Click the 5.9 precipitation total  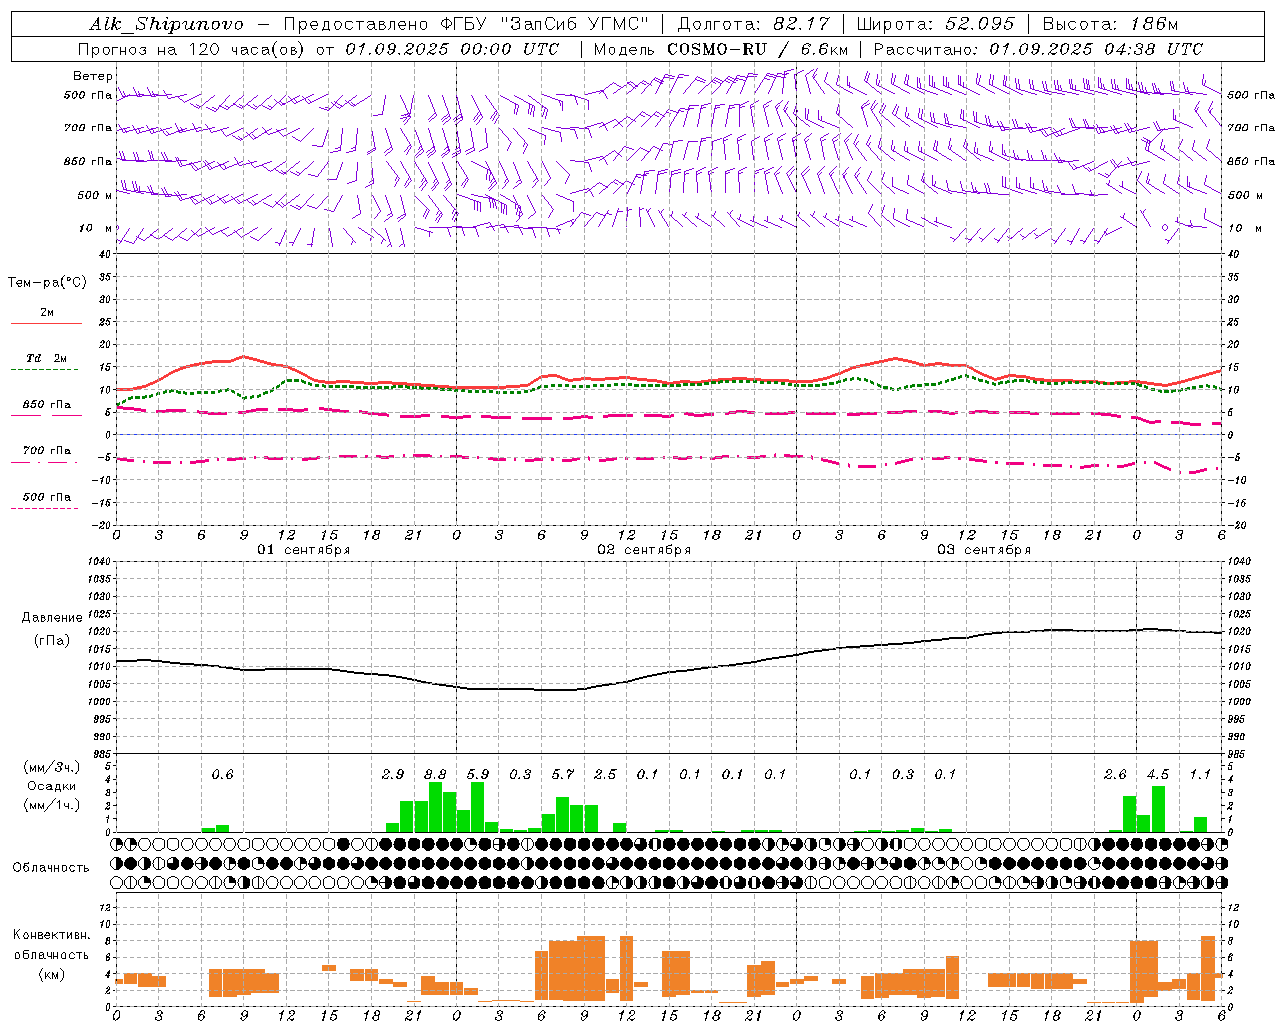click(x=478, y=775)
